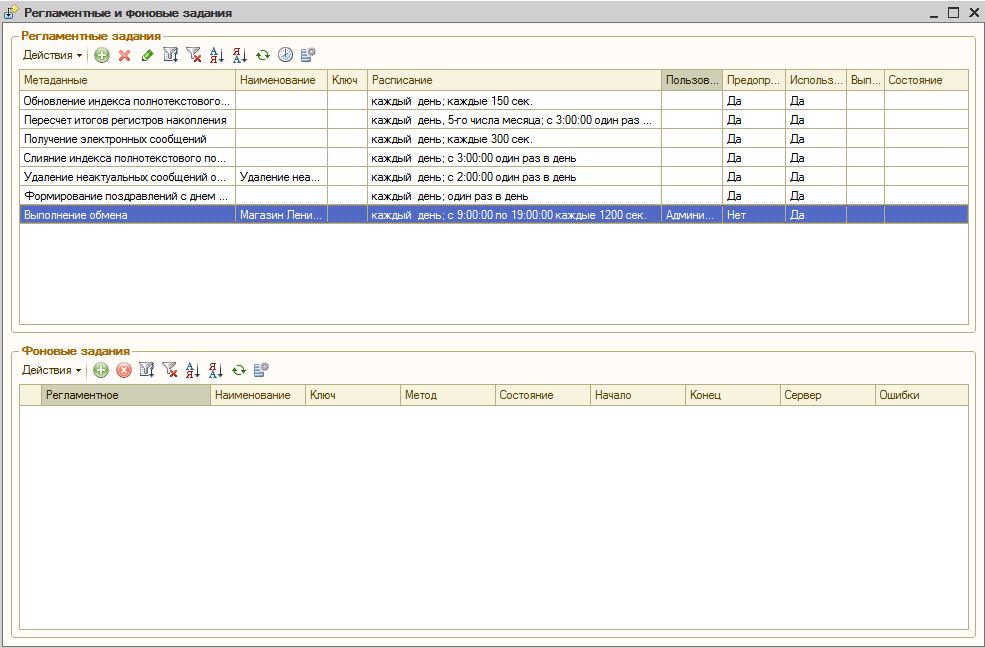The height and width of the screenshot is (648, 985).
Task: Select row Формирование поздравлений с днем...
Action: [494, 196]
